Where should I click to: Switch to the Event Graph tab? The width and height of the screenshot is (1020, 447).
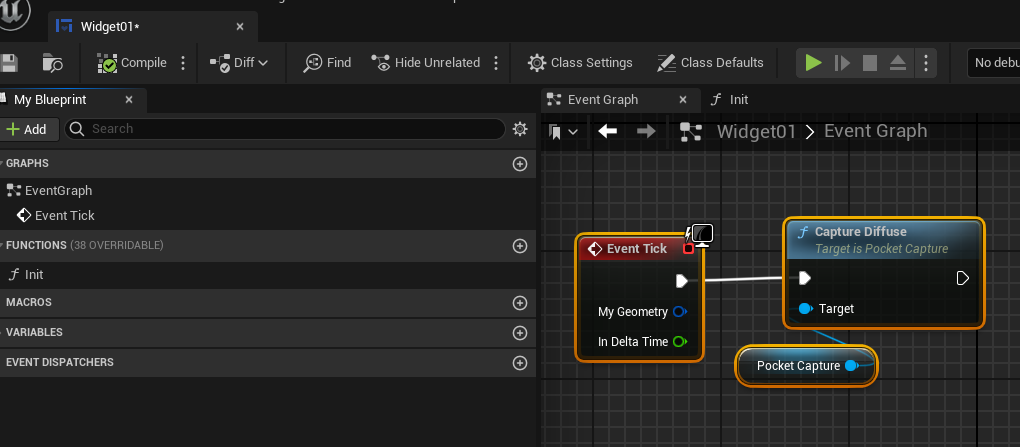[621, 100]
